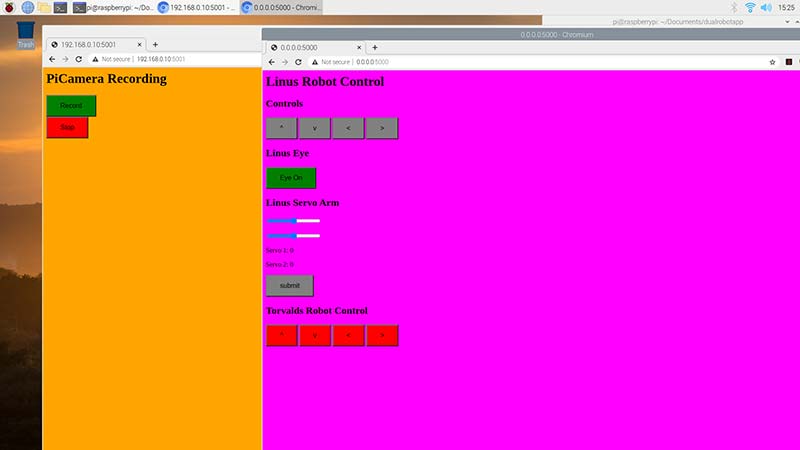Open the terminal launcher icon
This screenshot has width=800, height=450.
(61, 7)
